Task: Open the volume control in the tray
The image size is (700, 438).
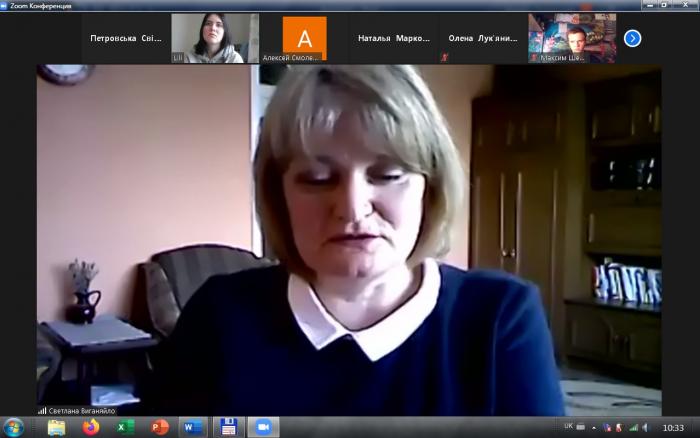Action: point(645,427)
